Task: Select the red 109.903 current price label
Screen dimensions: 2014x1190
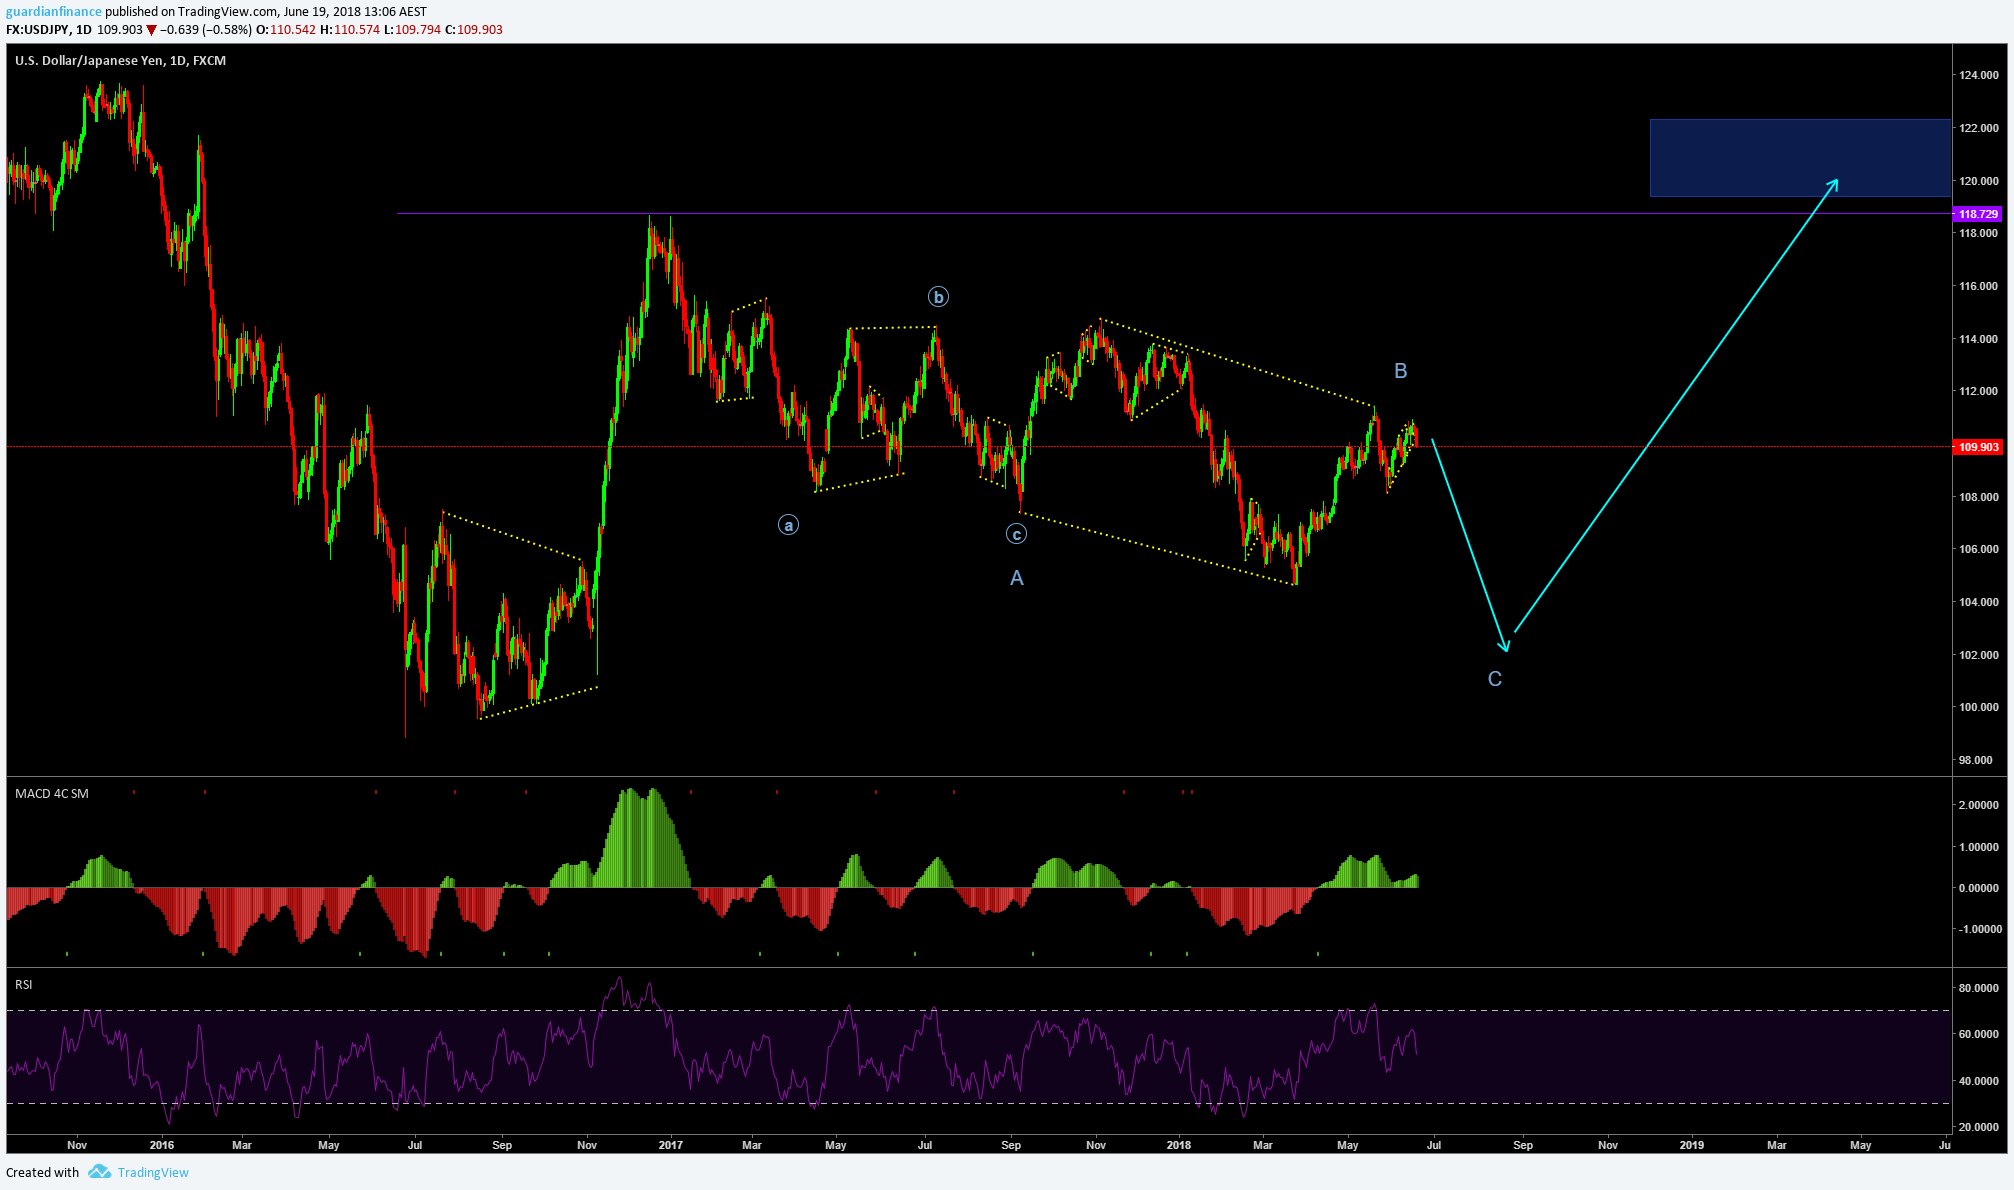Action: 1977,447
